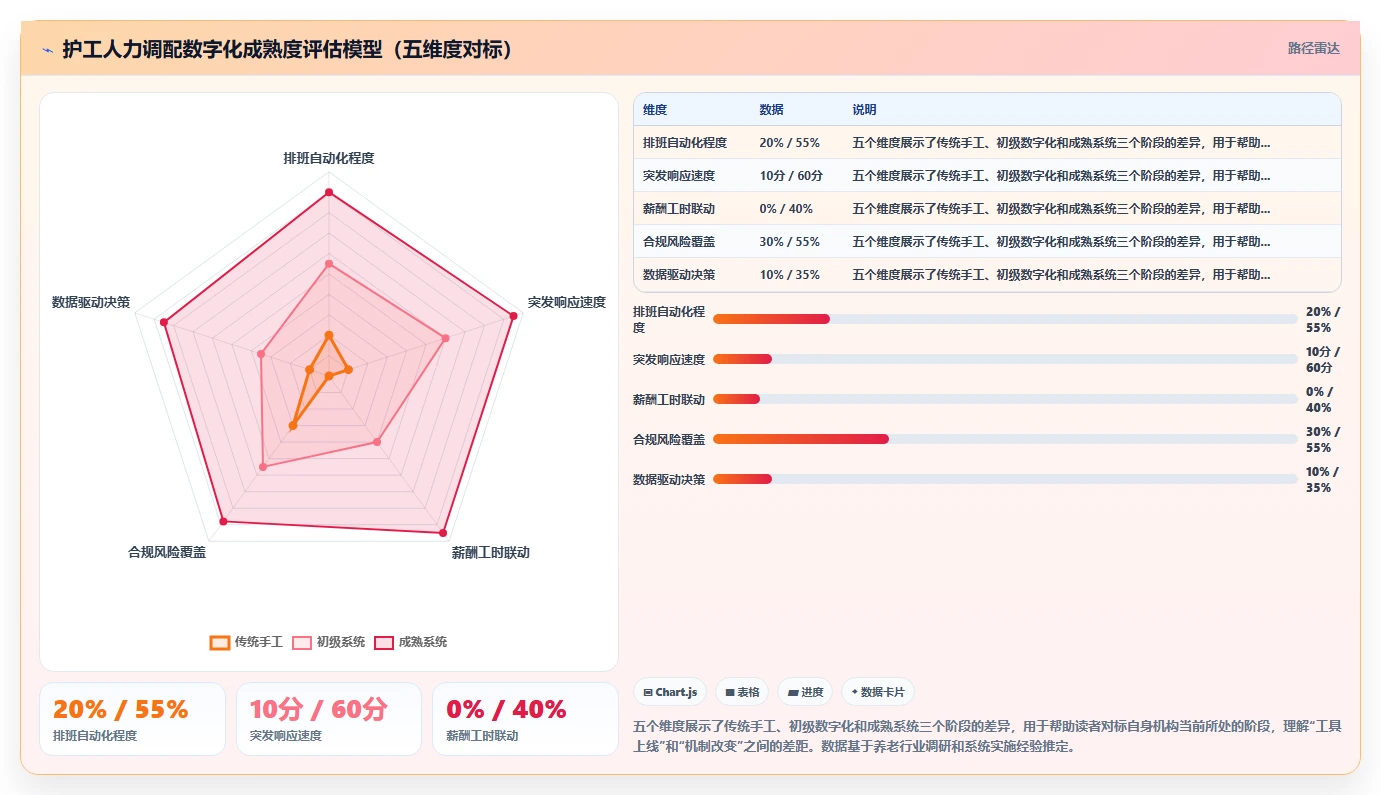This screenshot has height=795, width=1381.
Task: Toggle the 初级系统 legend swatch
Action: coord(302,642)
